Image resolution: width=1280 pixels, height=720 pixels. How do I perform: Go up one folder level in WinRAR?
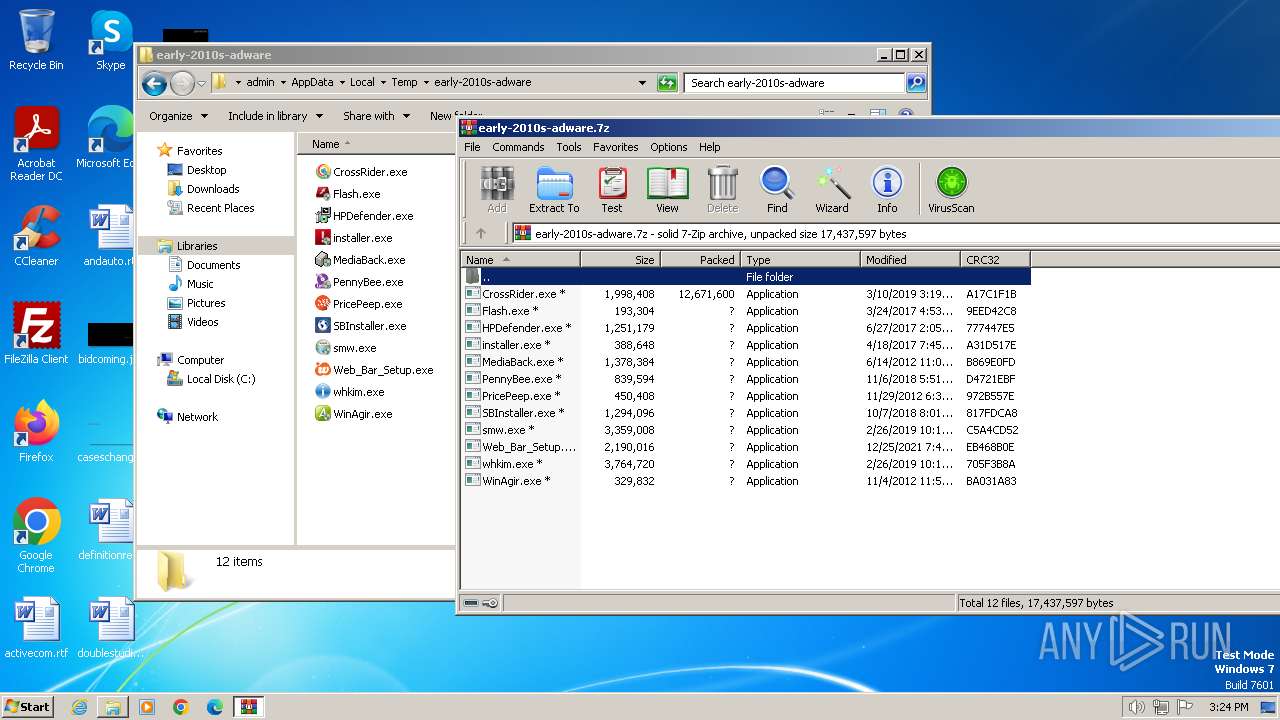click(481, 233)
